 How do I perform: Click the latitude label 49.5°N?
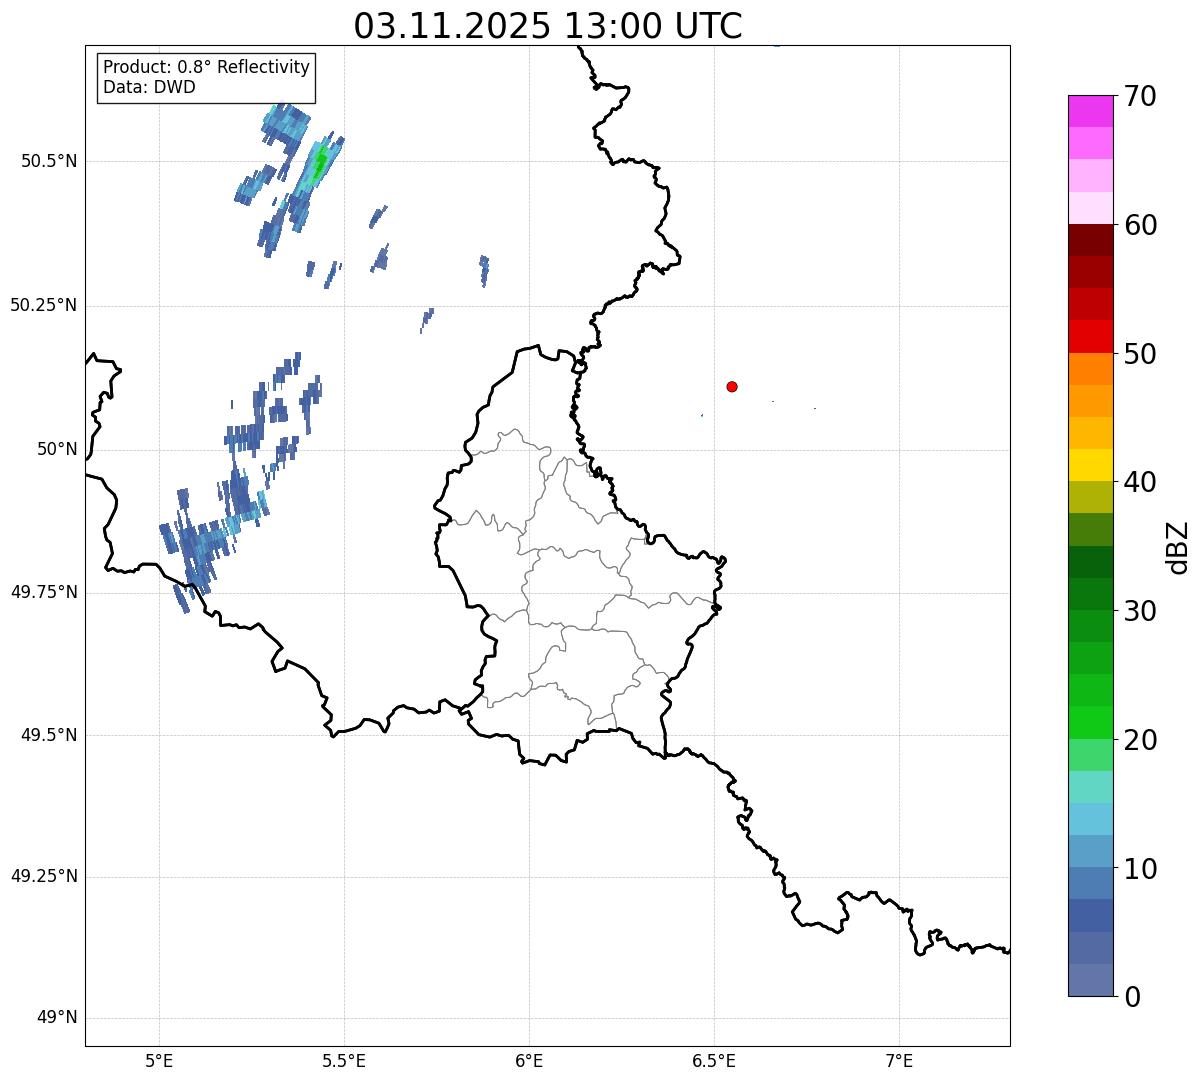click(x=49, y=735)
